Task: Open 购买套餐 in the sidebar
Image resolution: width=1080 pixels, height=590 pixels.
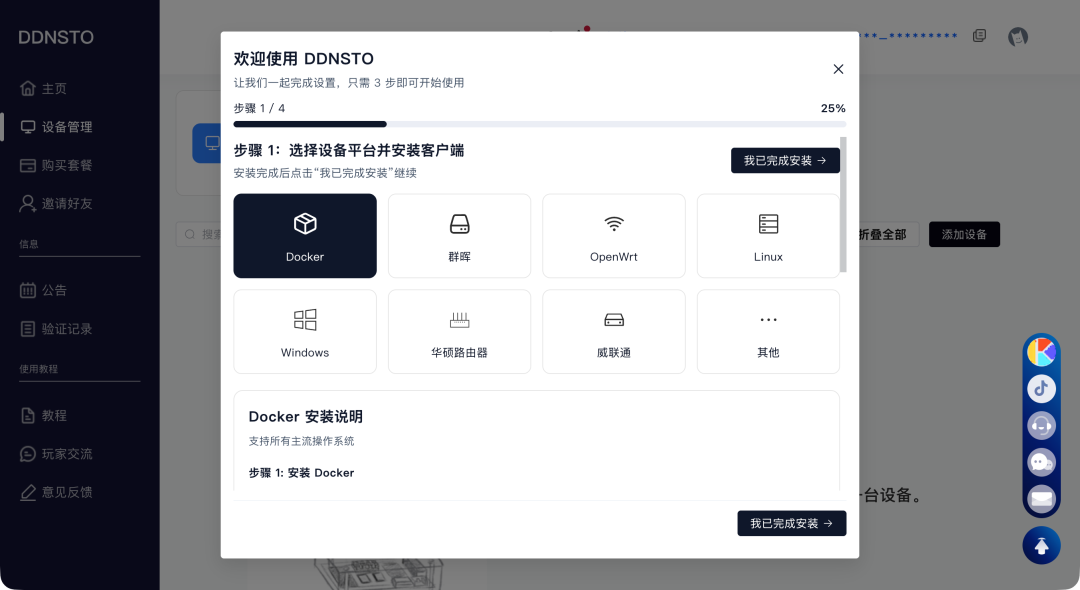Action: (x=66, y=165)
